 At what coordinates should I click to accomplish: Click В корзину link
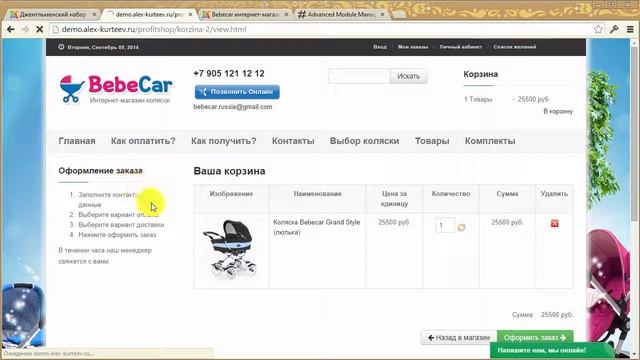[x=558, y=111]
